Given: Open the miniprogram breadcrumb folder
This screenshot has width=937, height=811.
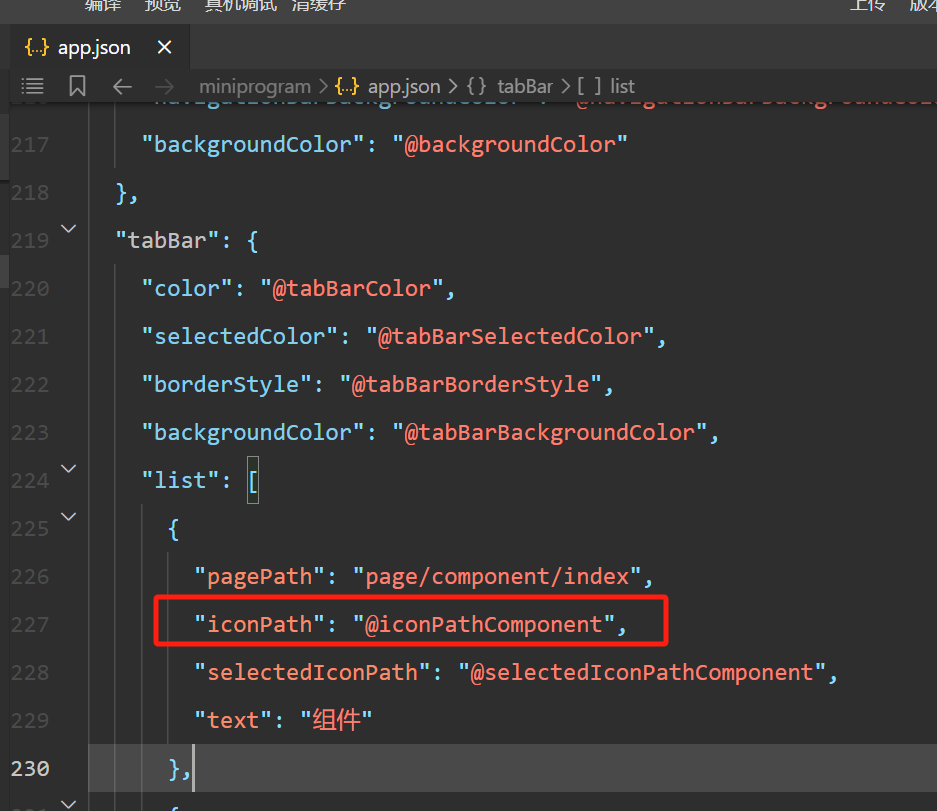Looking at the screenshot, I should tap(255, 87).
